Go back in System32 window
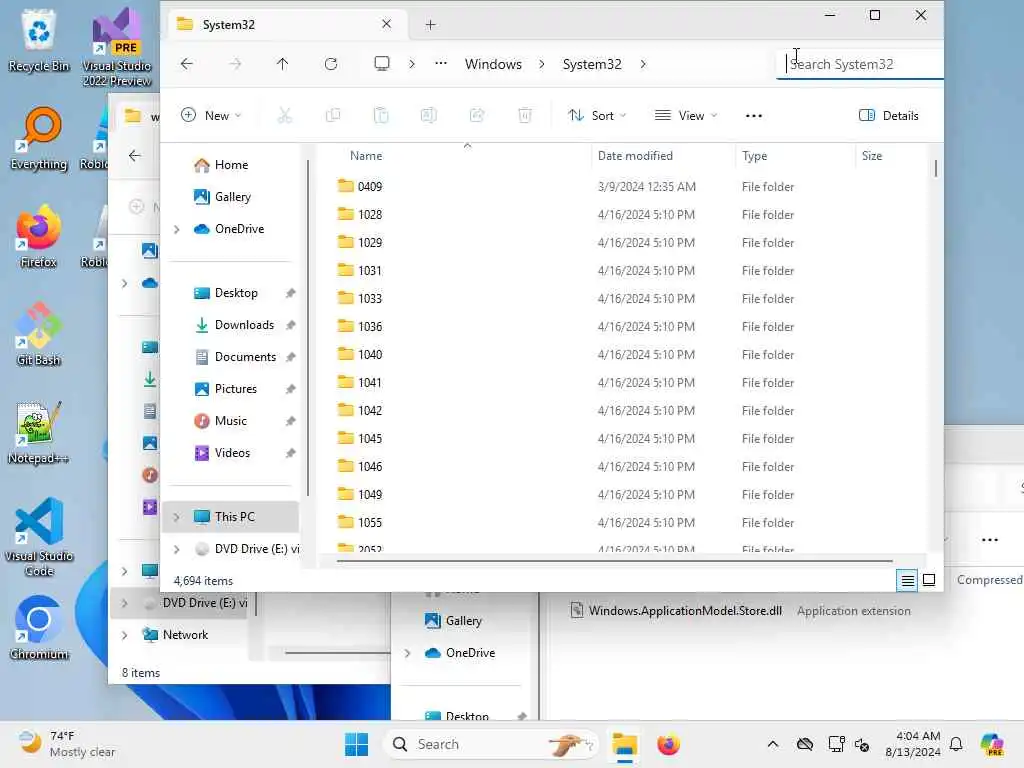The height and width of the screenshot is (768, 1024). point(187,64)
